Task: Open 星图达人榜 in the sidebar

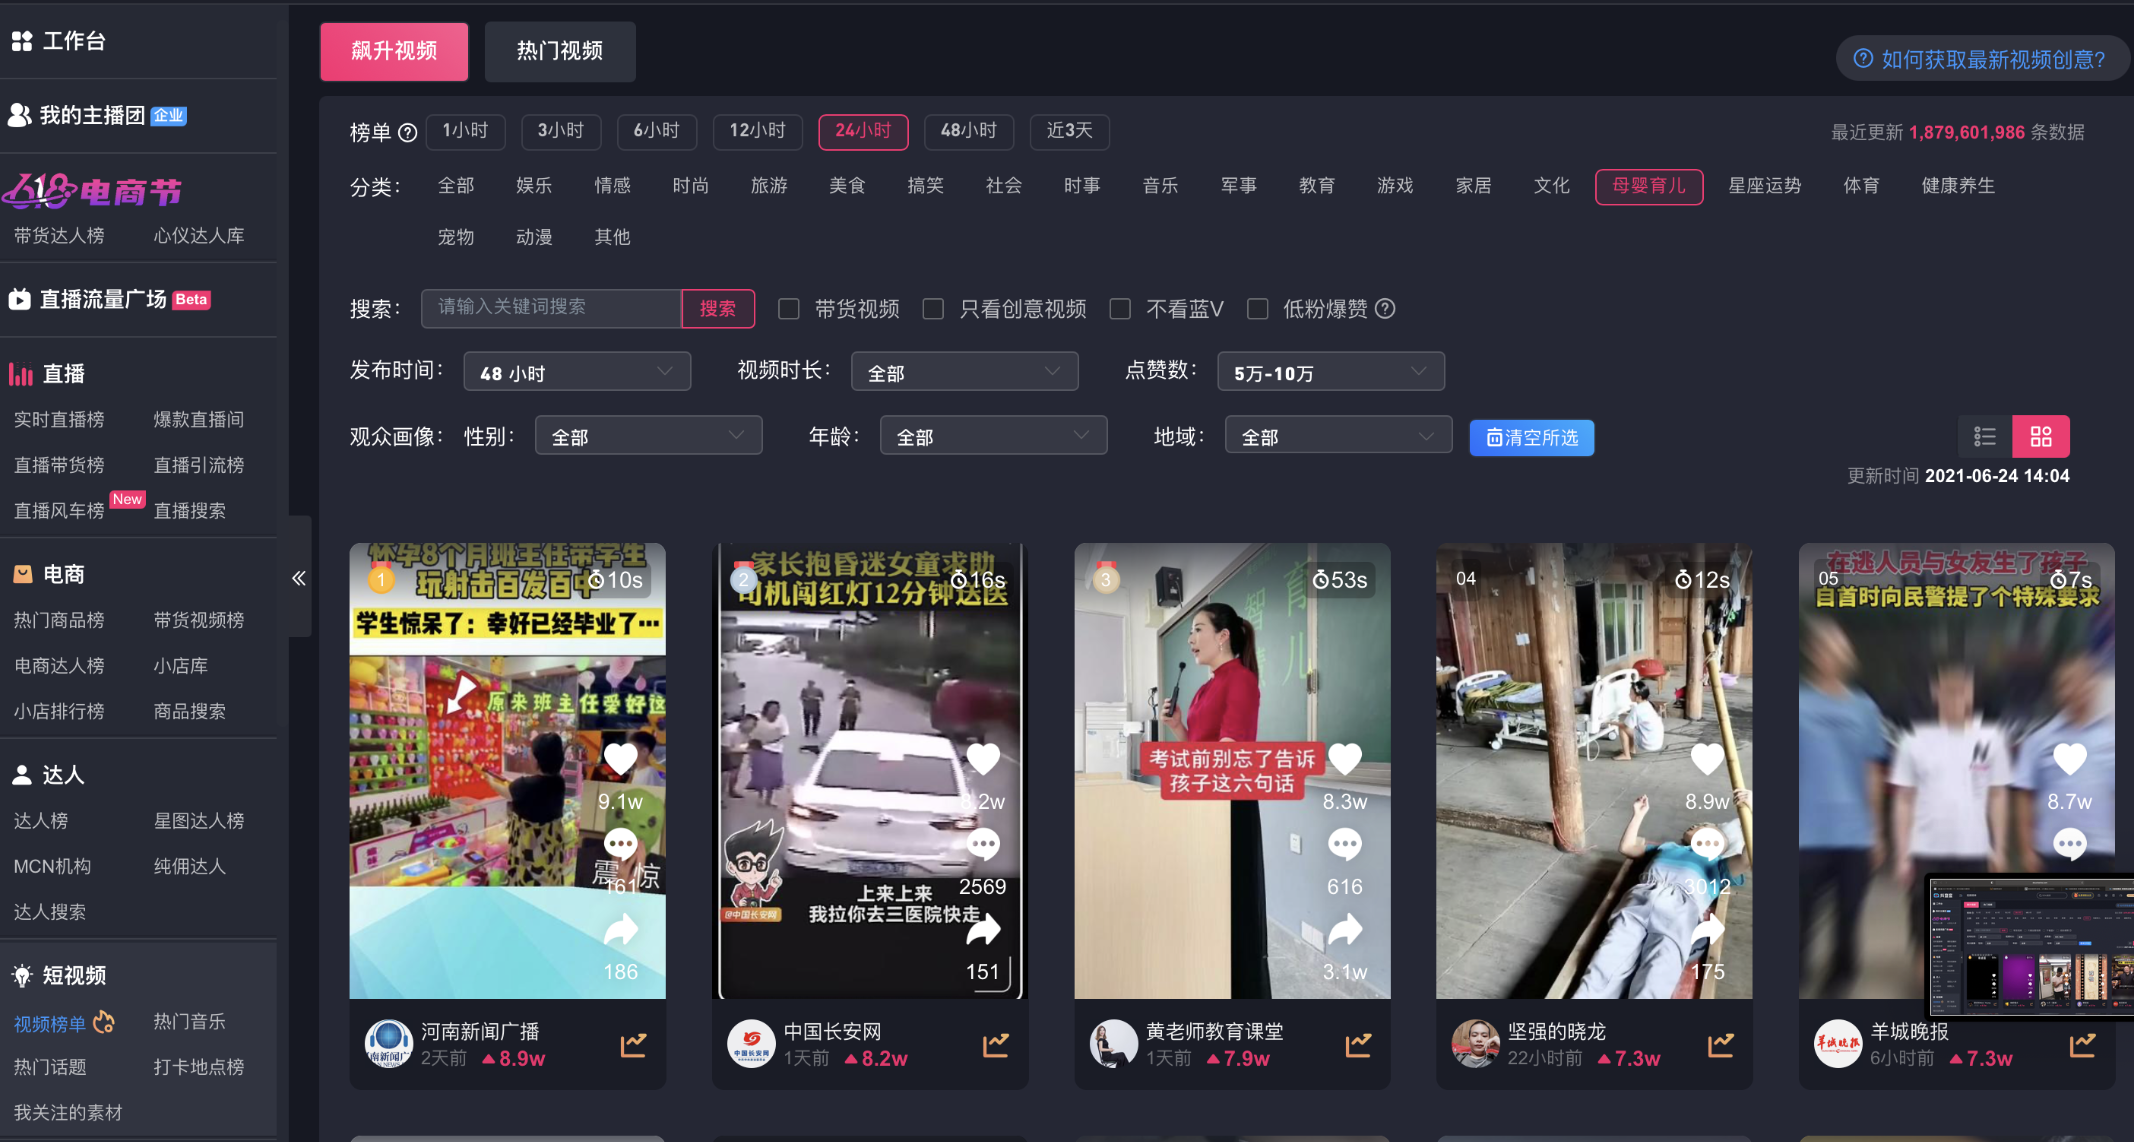Action: [199, 821]
